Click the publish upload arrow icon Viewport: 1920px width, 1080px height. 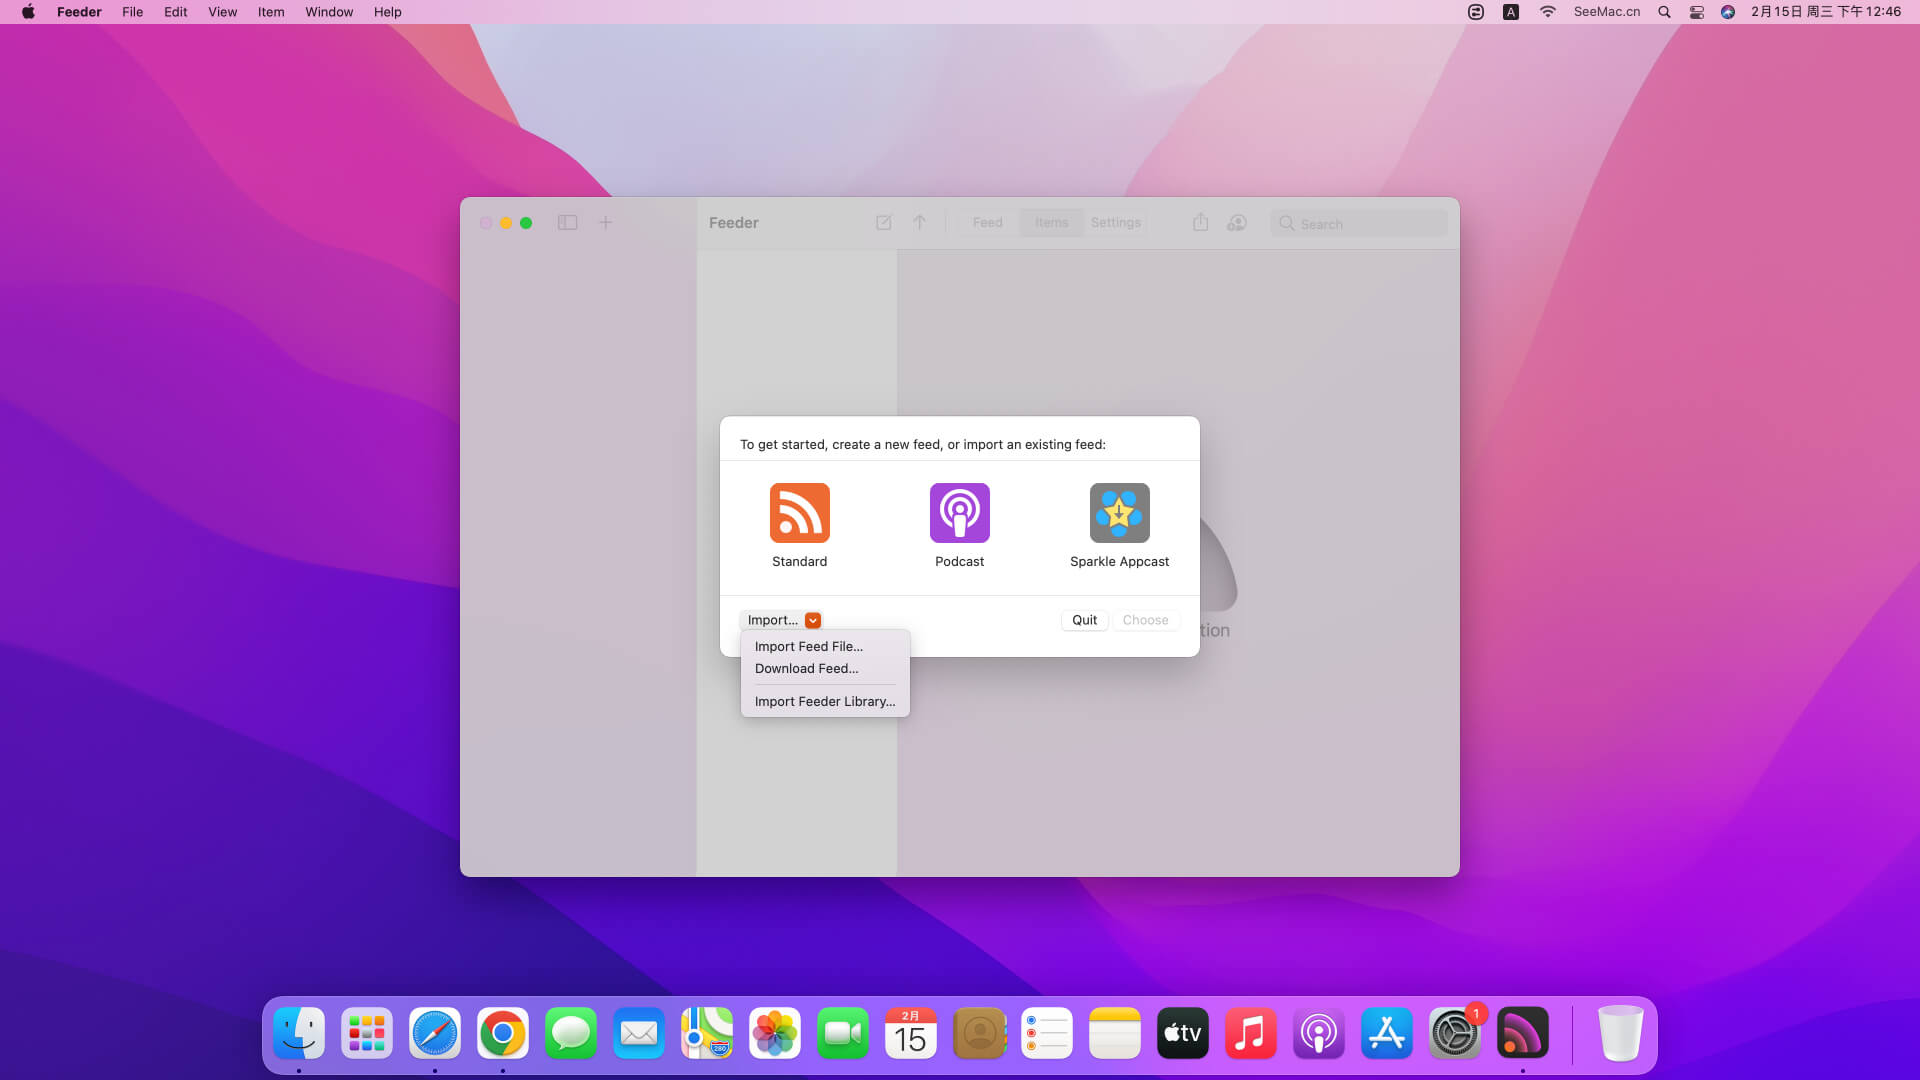(x=919, y=223)
